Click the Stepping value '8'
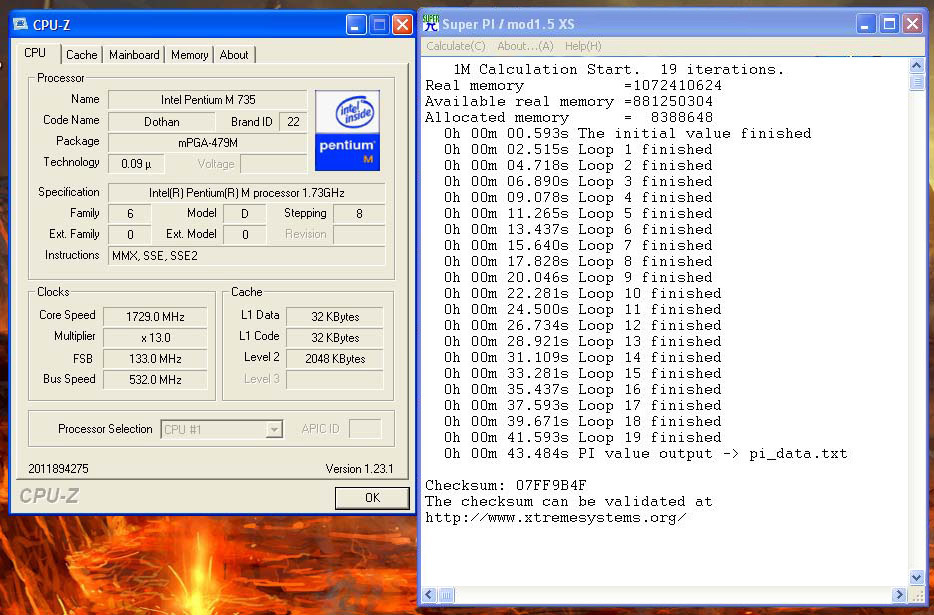Screen dimensions: 934x615 (x=359, y=213)
